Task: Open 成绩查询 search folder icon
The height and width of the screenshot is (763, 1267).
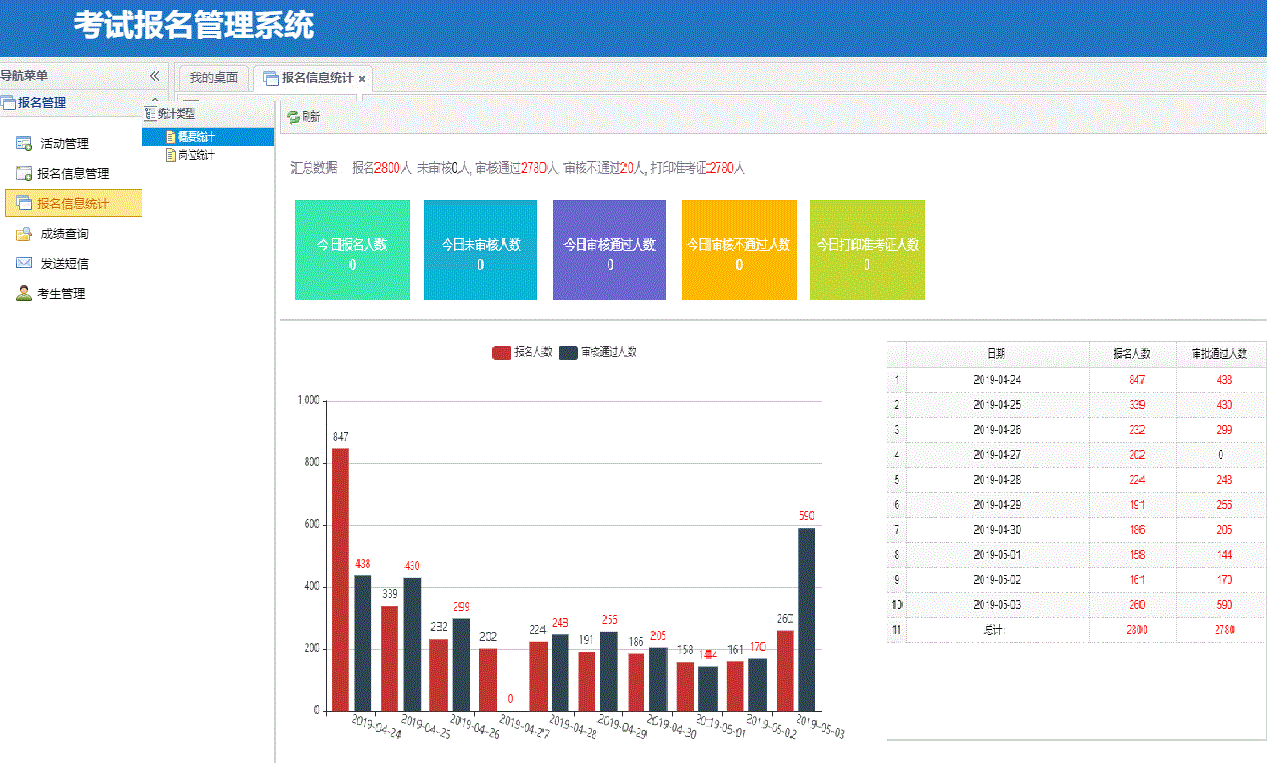Action: (x=24, y=234)
